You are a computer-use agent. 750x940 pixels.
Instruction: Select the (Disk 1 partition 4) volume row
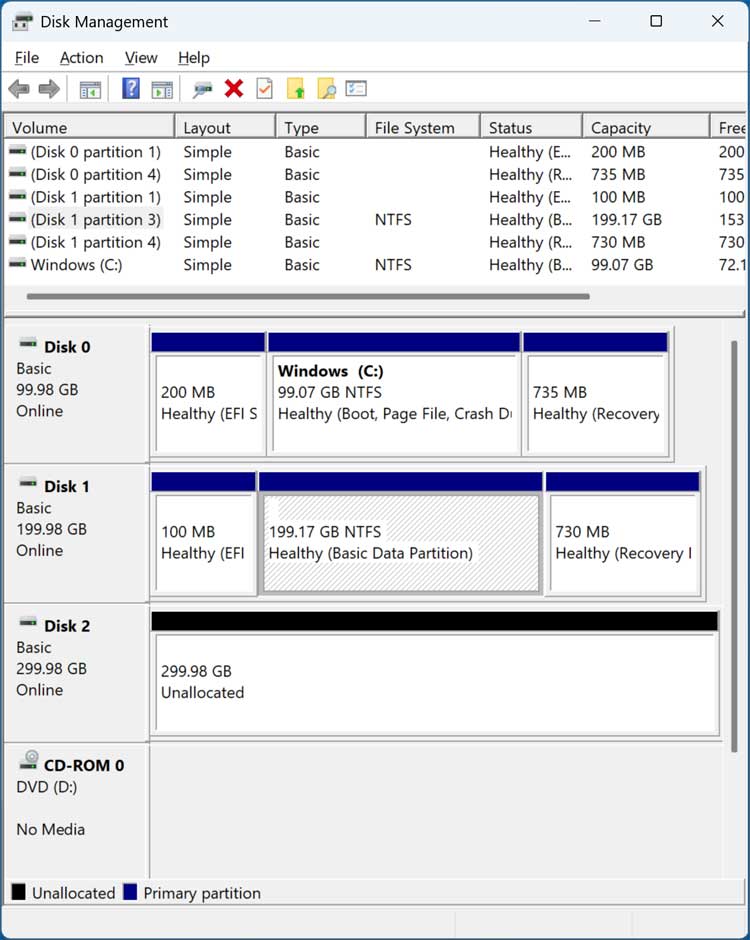375,243
